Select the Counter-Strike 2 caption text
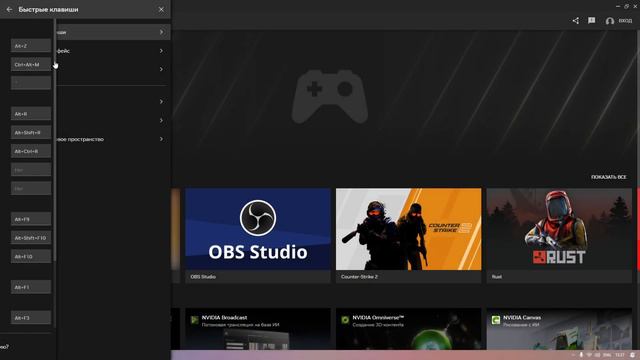This screenshot has width=640, height=360. pos(359,277)
